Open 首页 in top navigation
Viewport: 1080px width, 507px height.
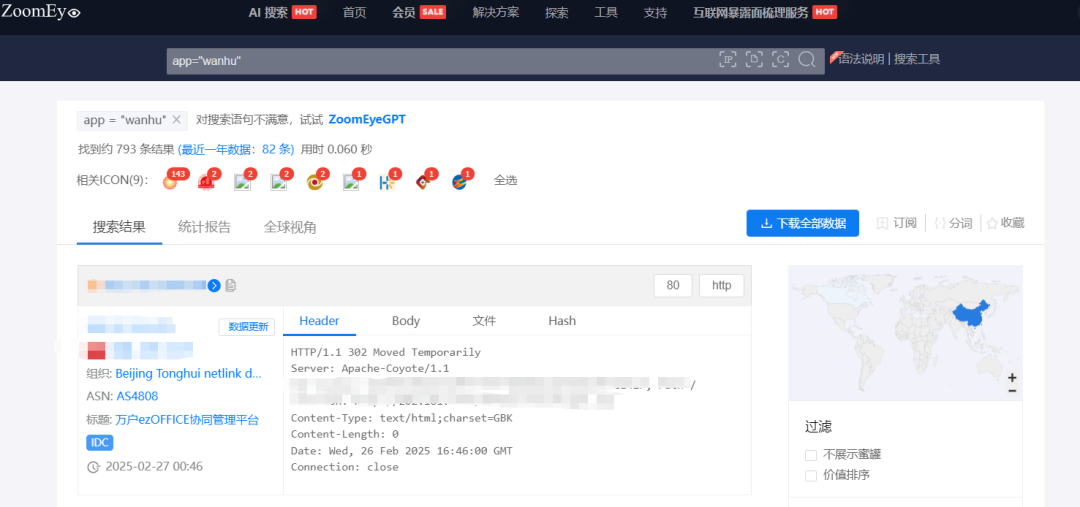(354, 12)
